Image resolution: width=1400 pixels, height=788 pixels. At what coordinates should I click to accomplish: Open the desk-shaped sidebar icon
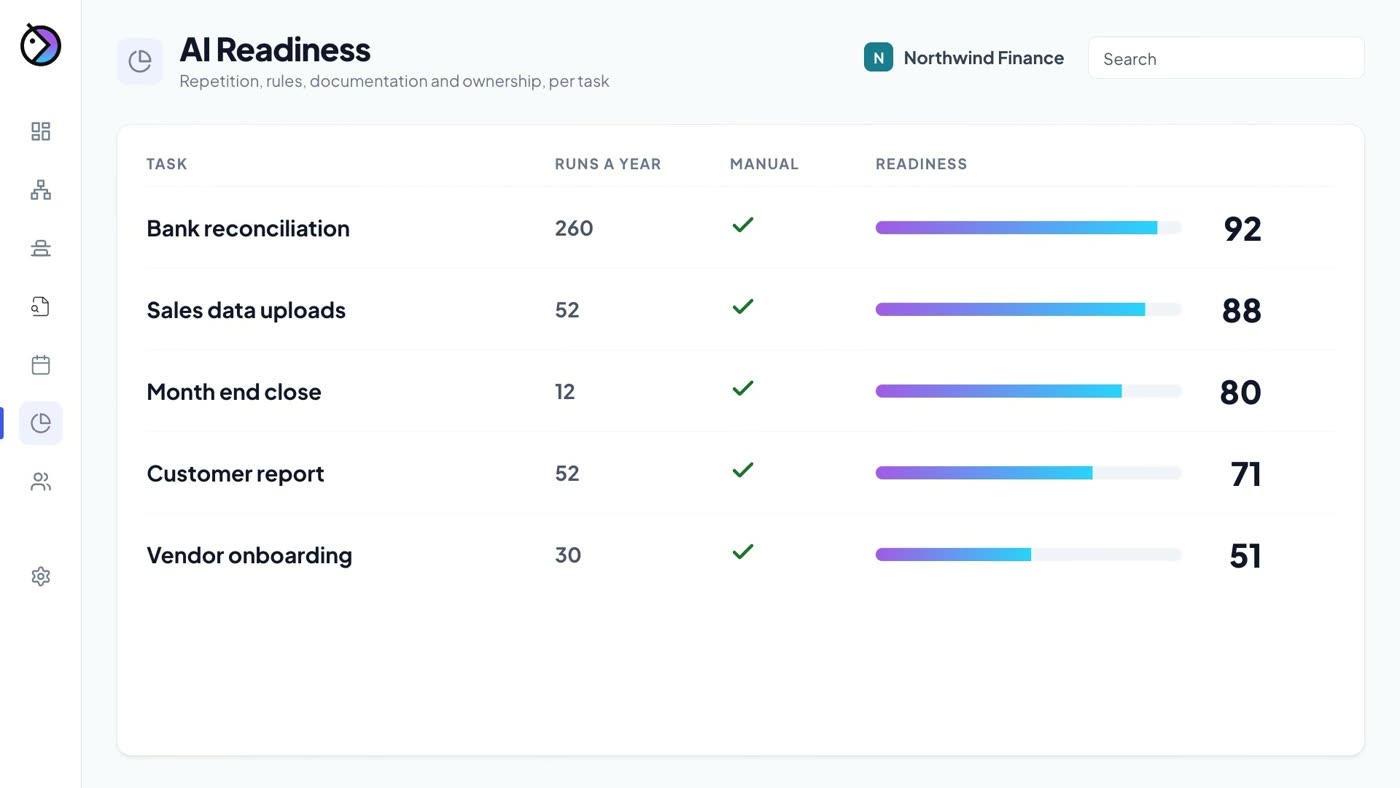point(41,248)
